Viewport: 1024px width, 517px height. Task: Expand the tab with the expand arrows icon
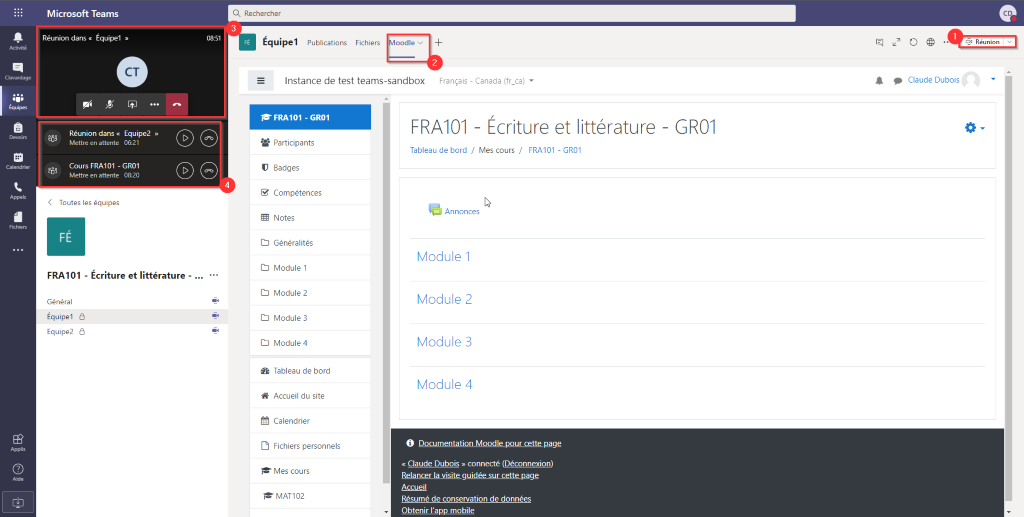[x=897, y=42]
